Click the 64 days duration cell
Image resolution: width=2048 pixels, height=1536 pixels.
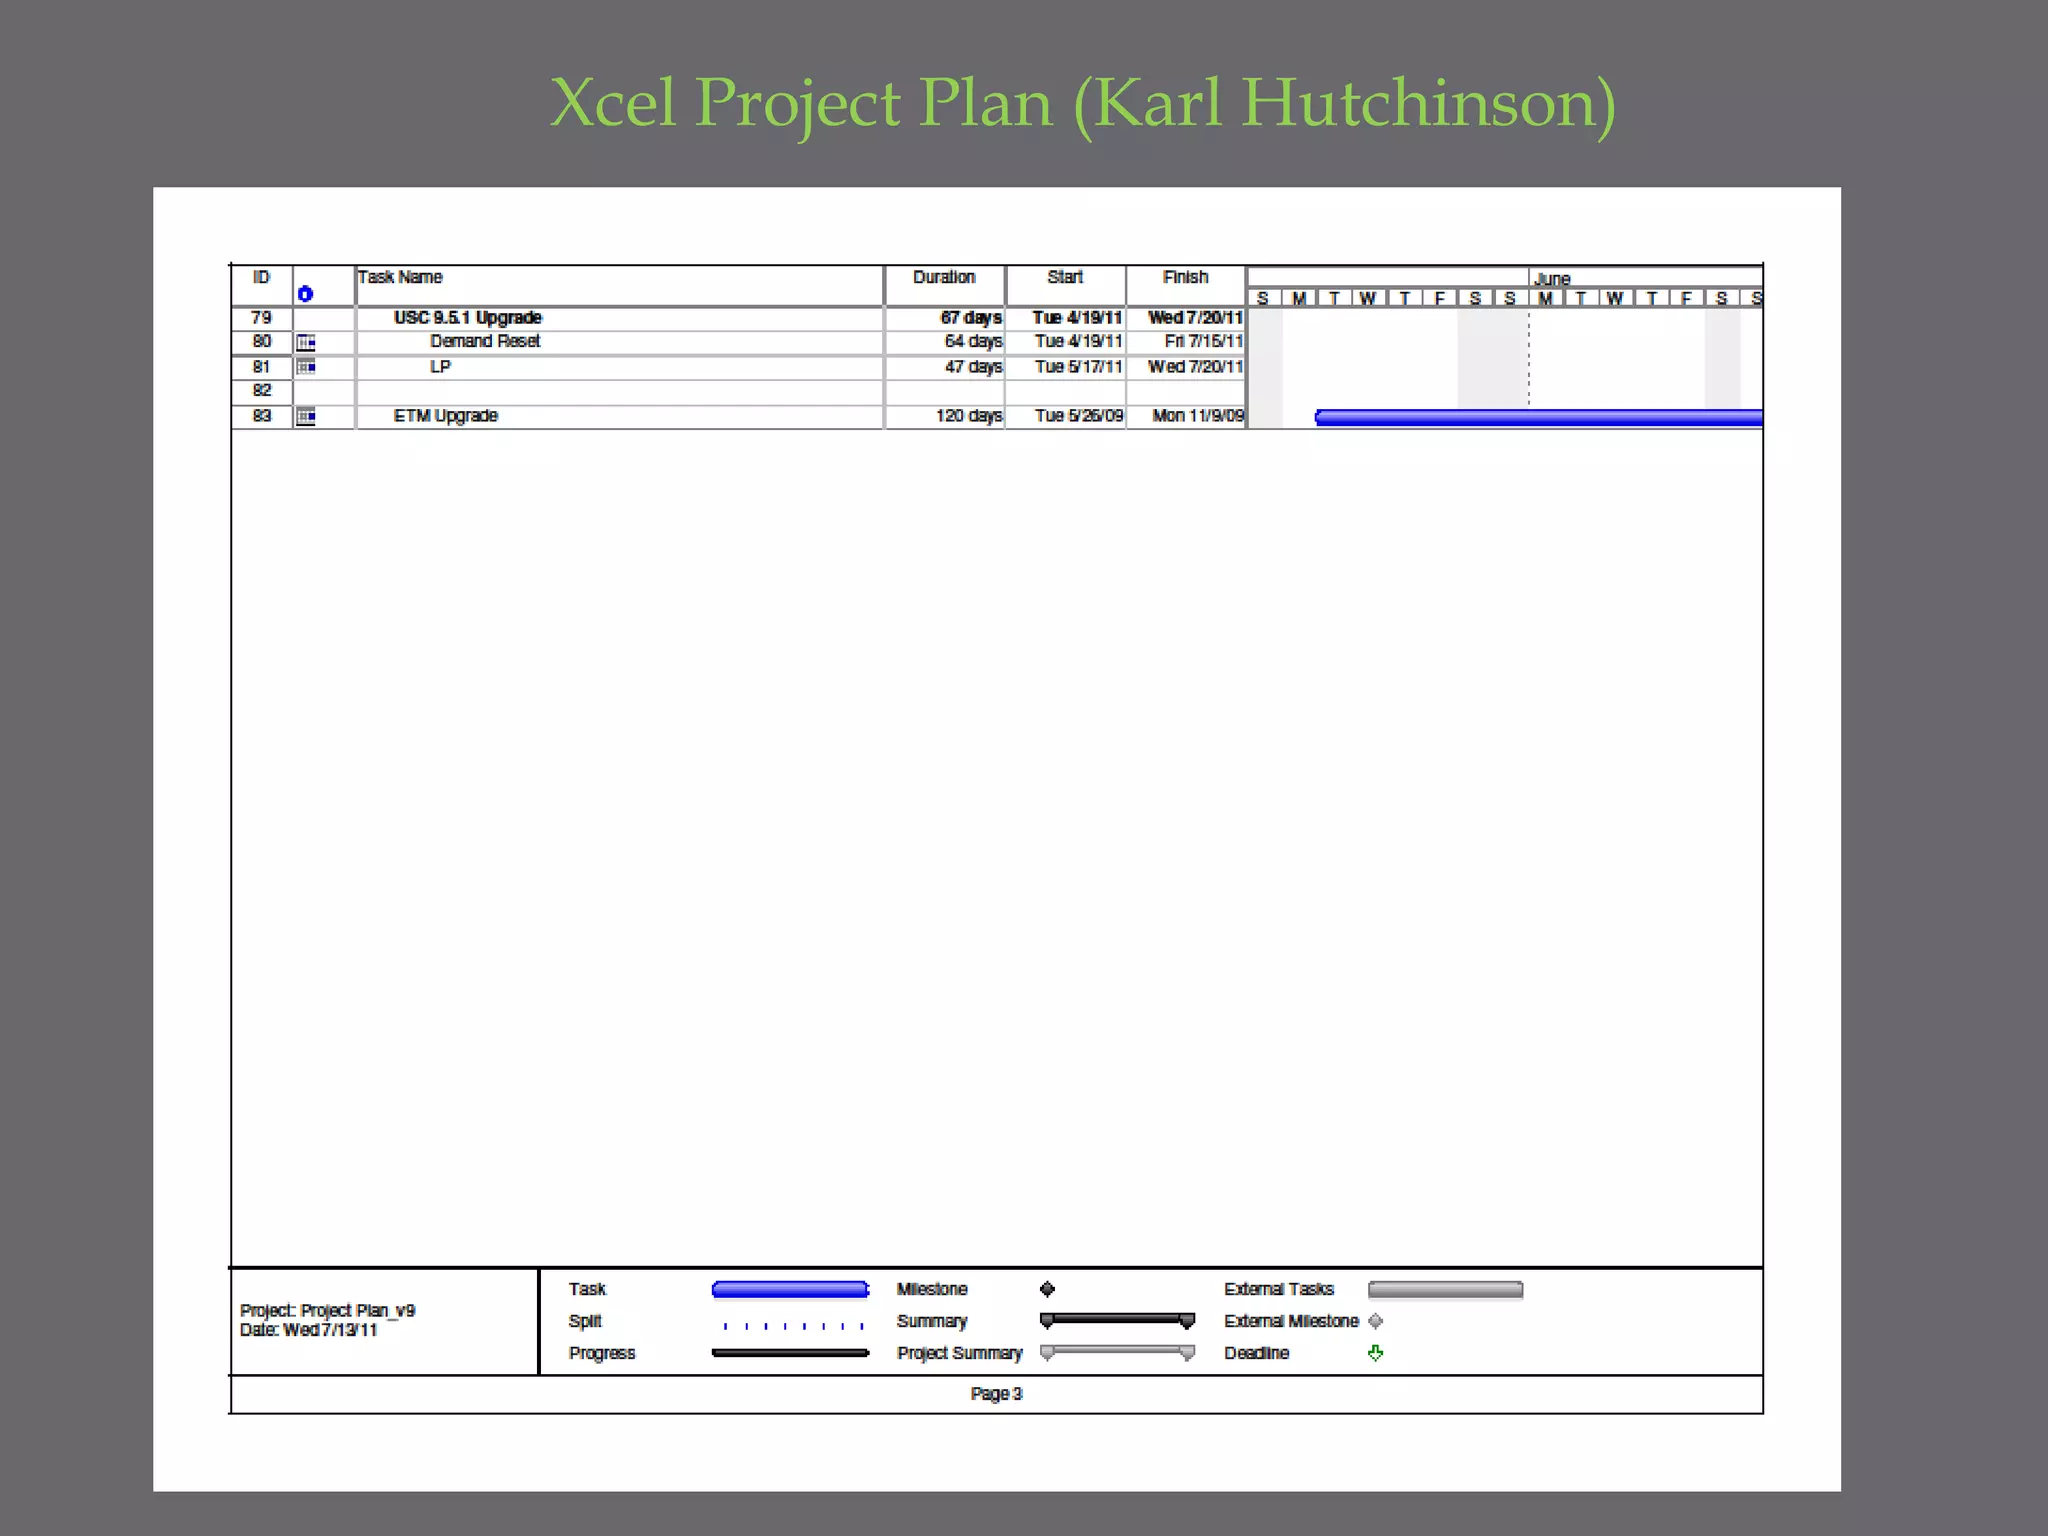click(973, 341)
